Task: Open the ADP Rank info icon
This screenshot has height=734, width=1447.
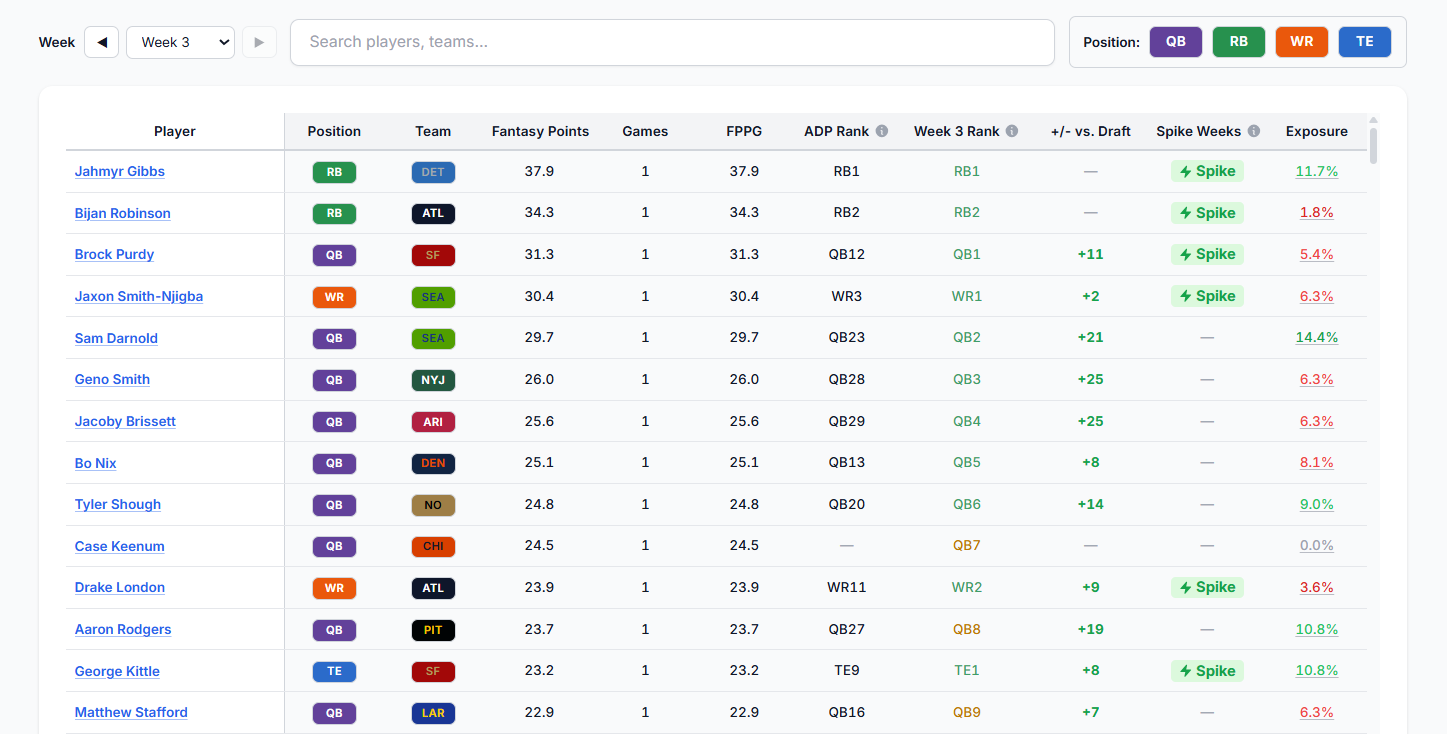Action: pos(882,131)
